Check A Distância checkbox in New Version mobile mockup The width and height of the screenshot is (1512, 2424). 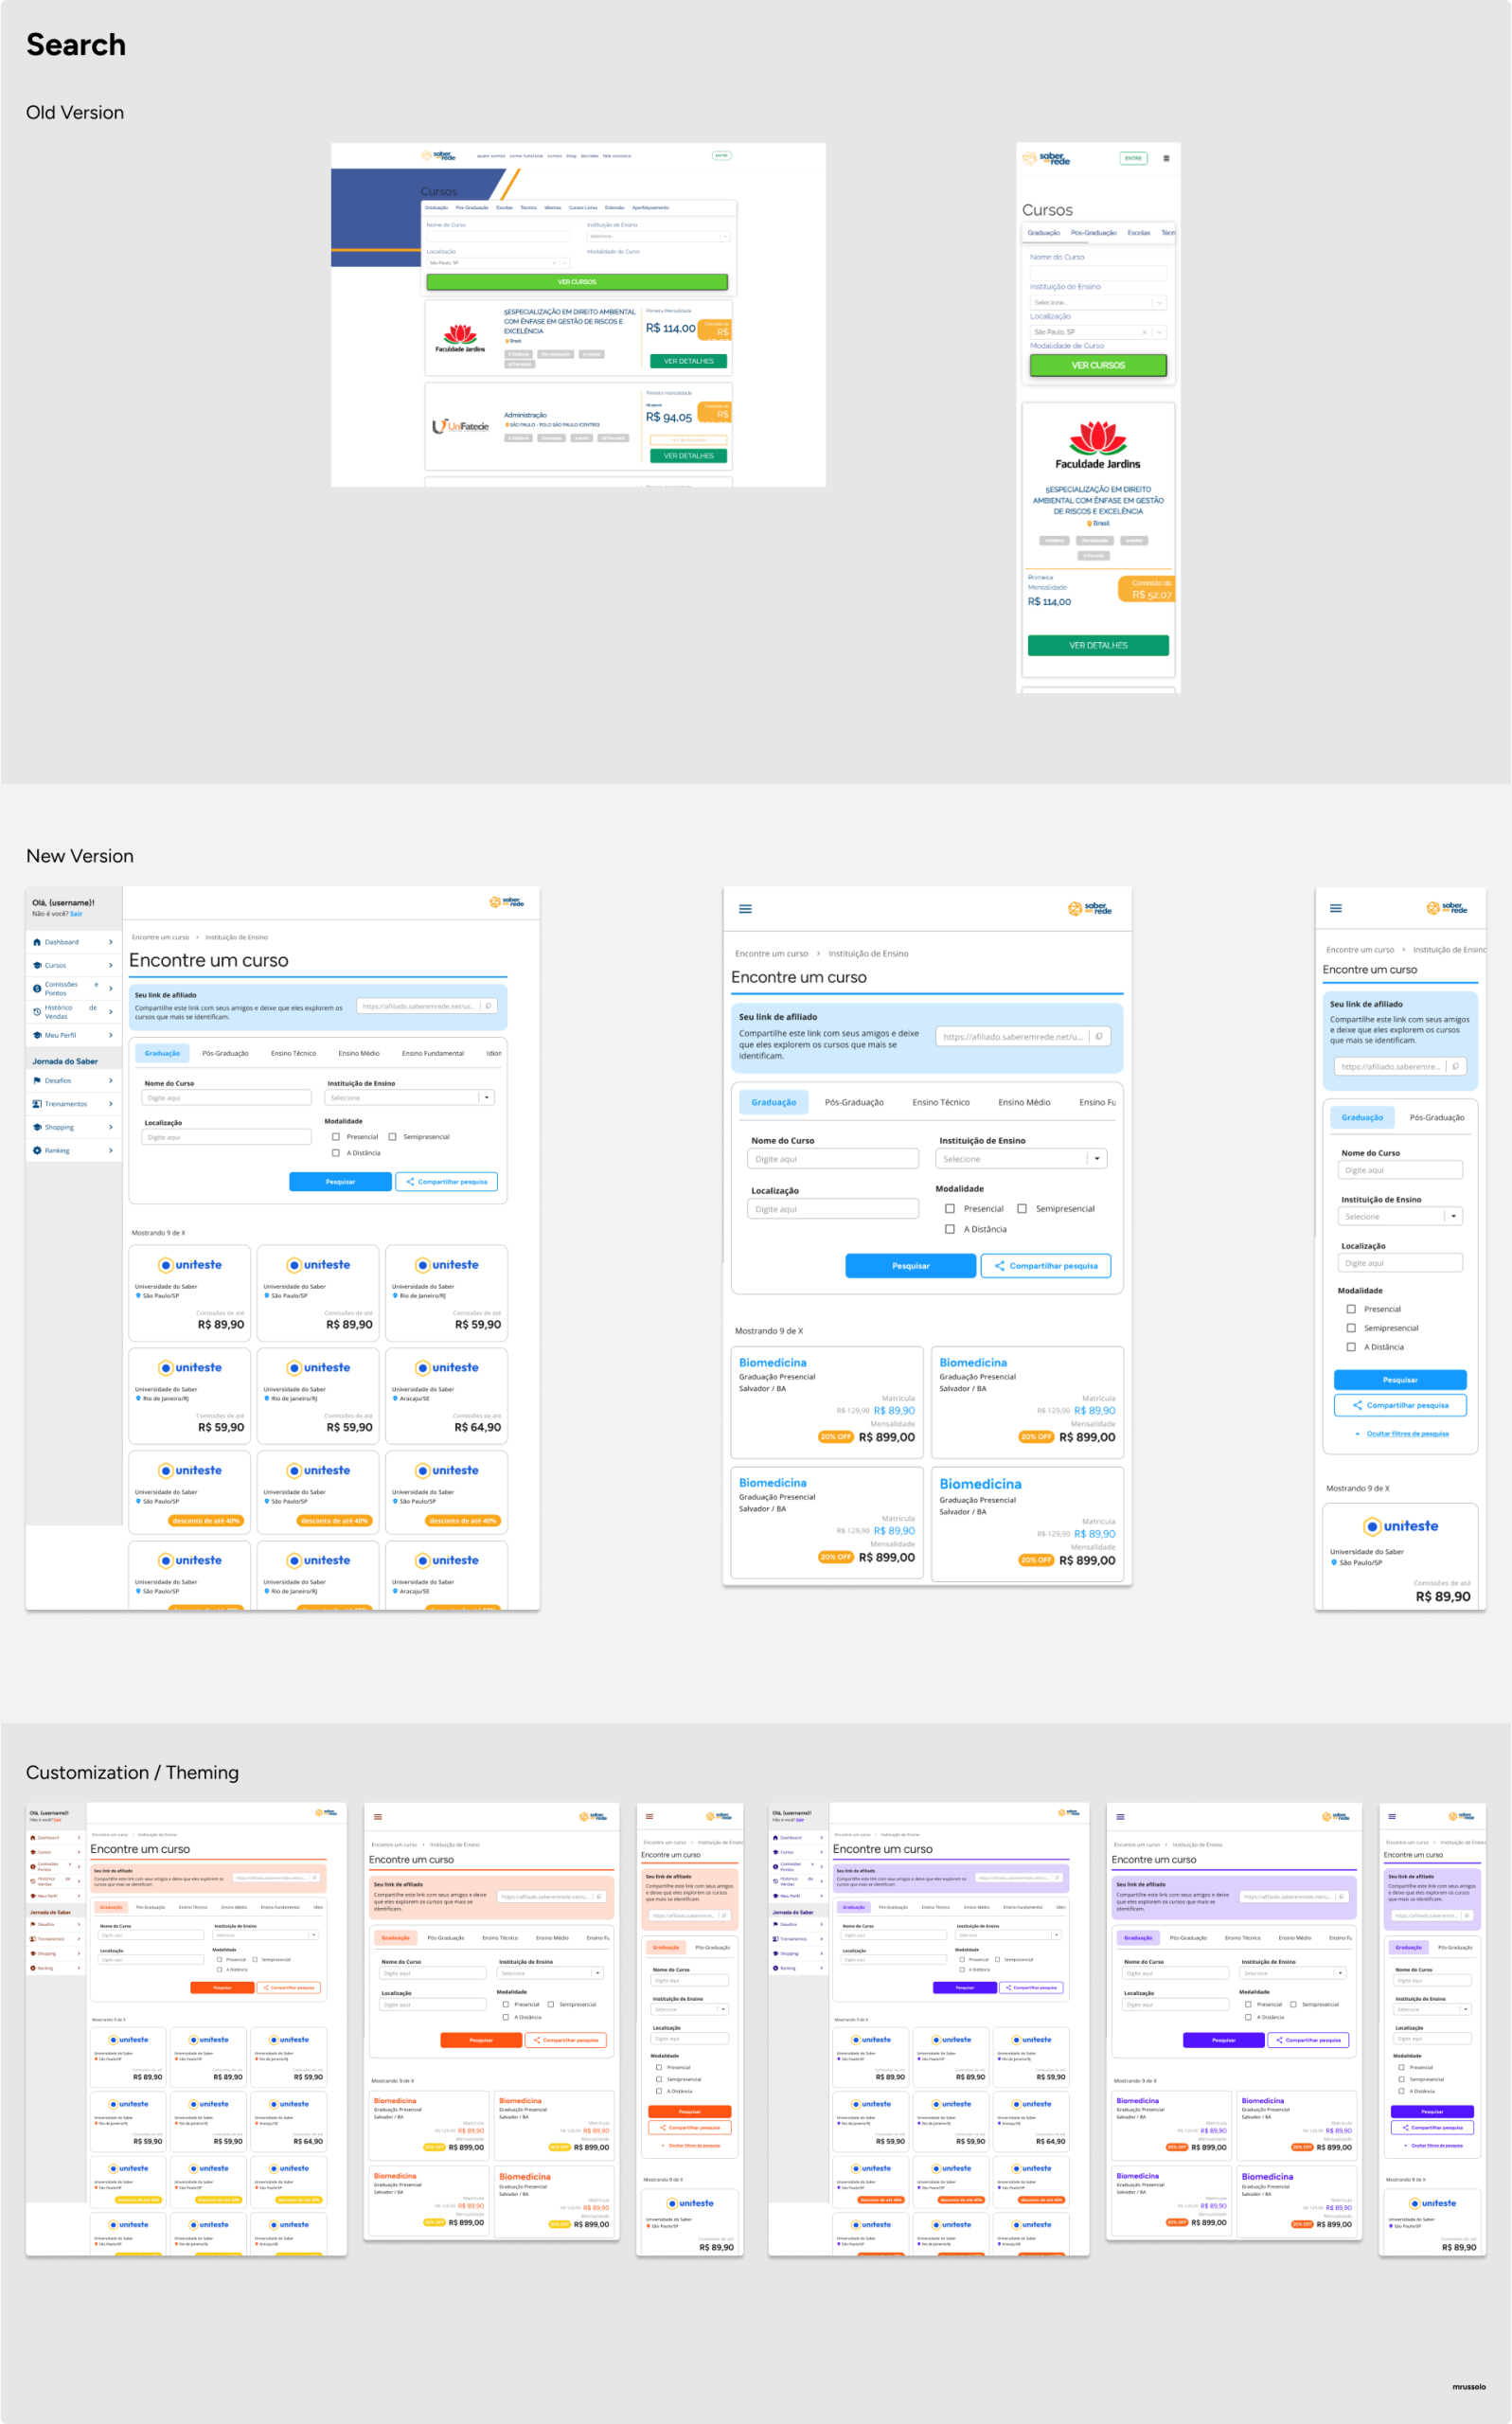[1351, 1347]
